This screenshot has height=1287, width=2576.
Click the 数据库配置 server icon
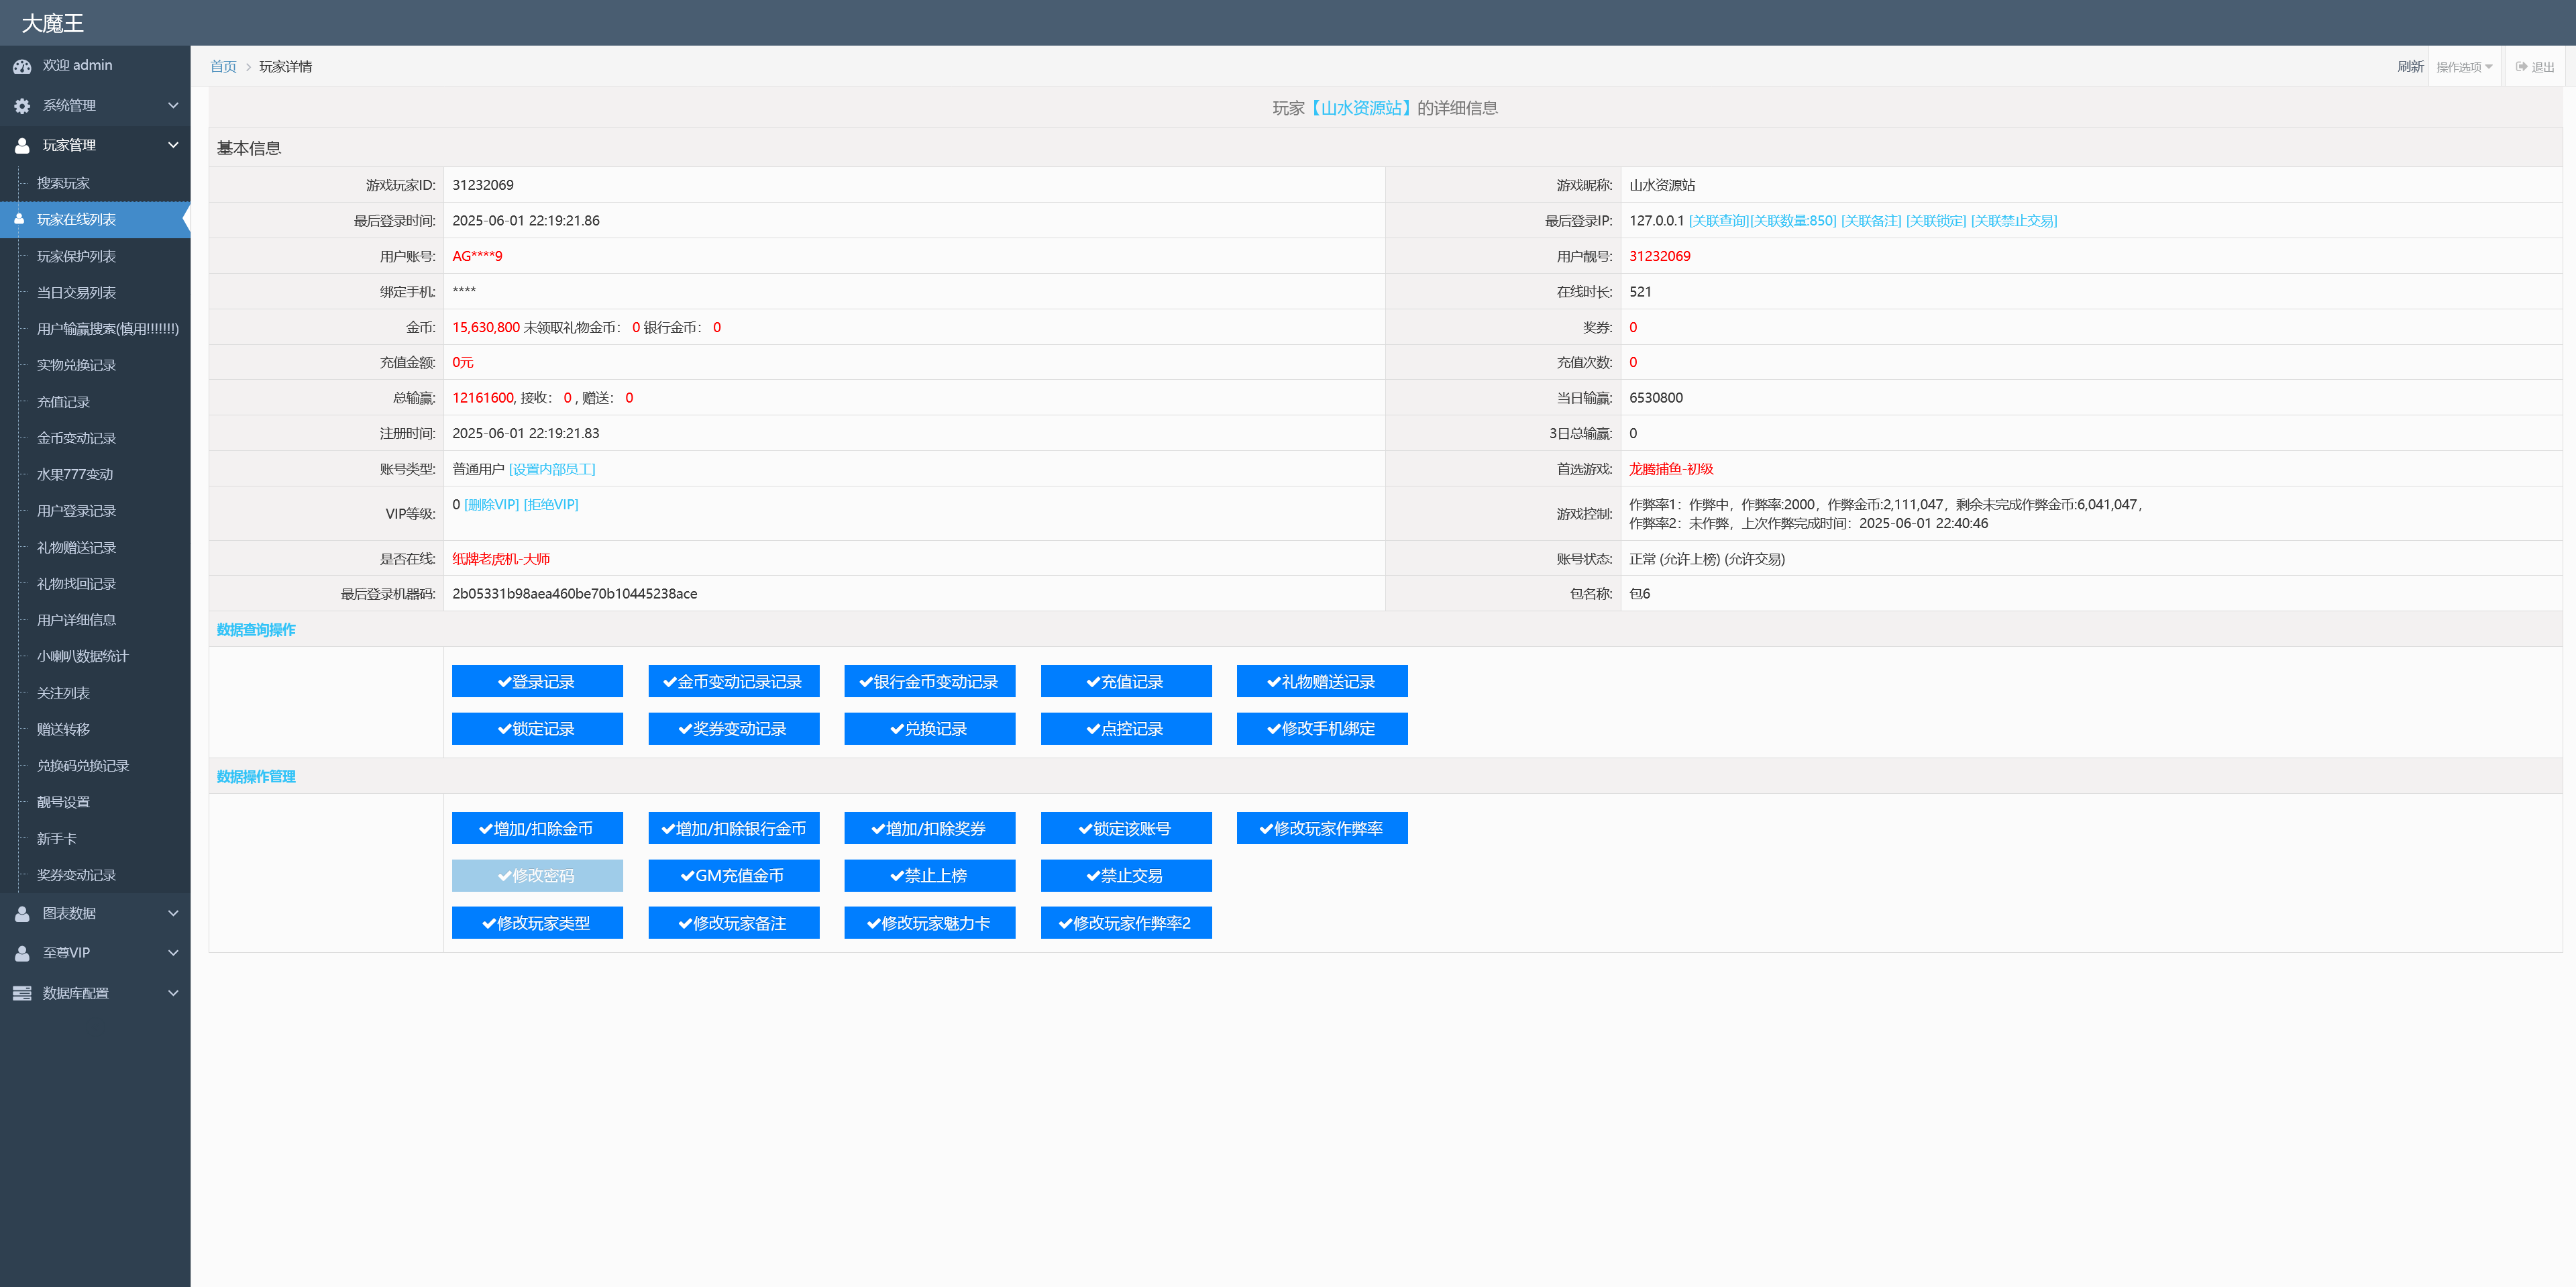point(22,994)
